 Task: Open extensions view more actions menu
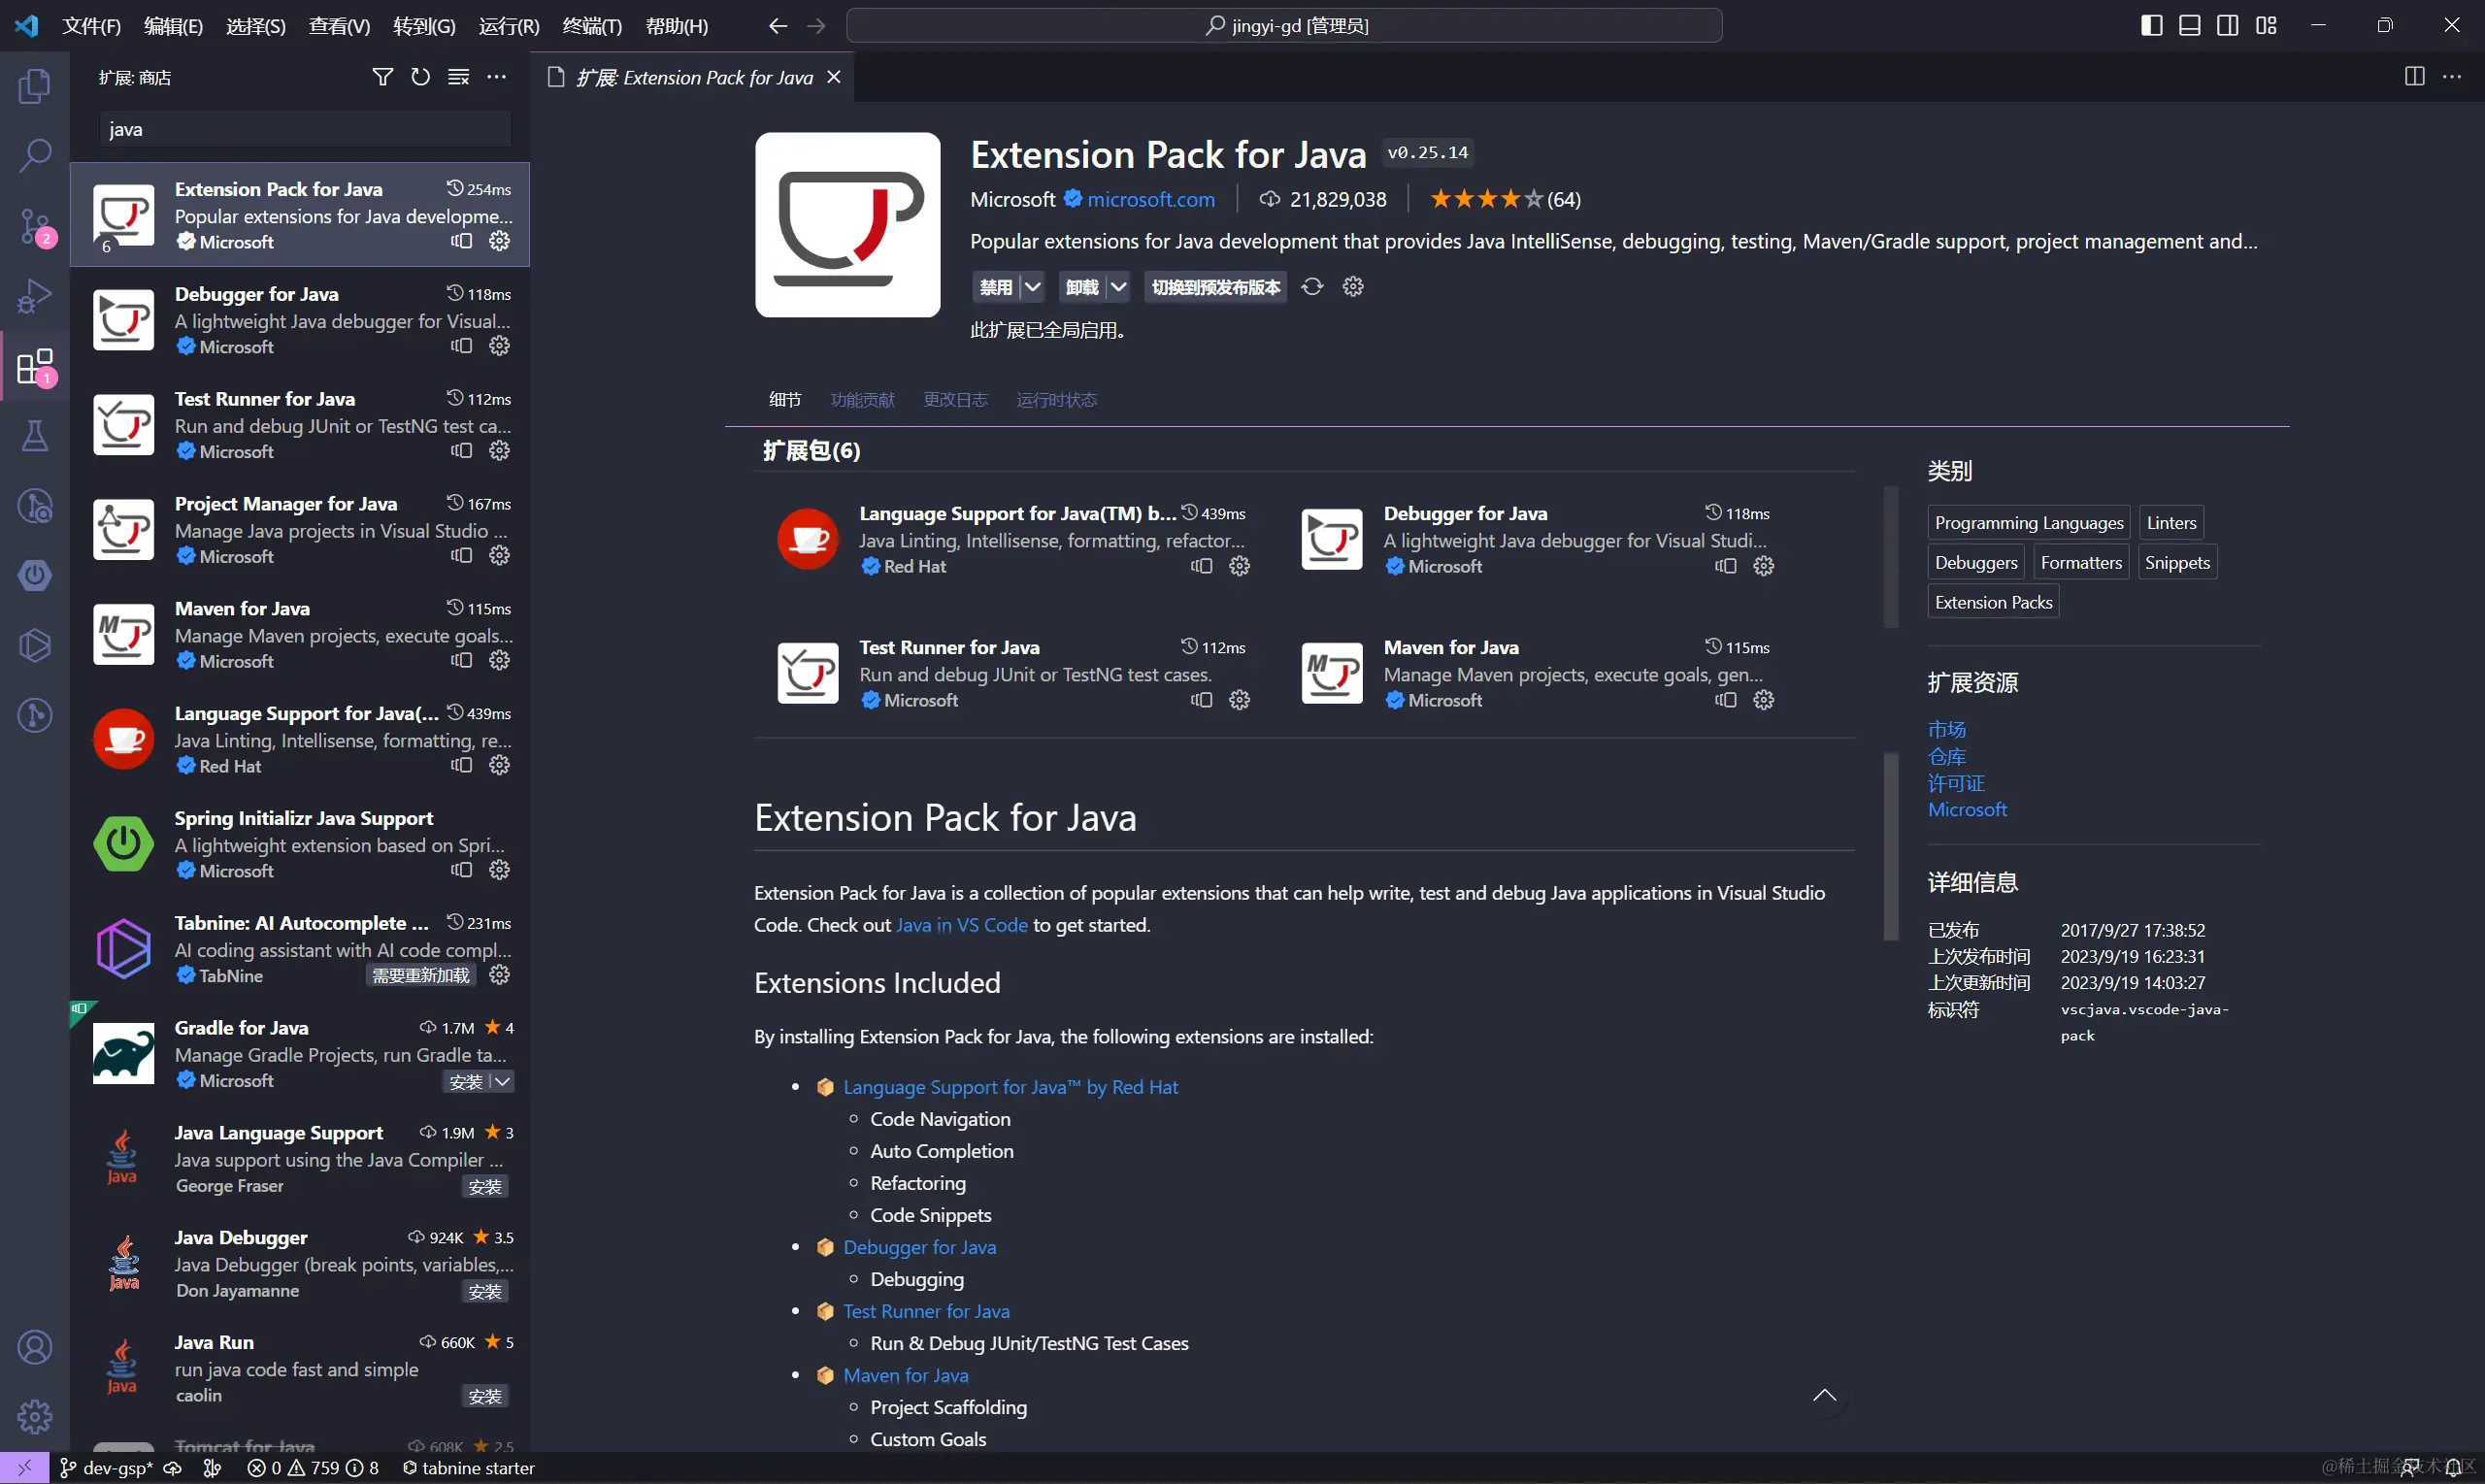[496, 77]
